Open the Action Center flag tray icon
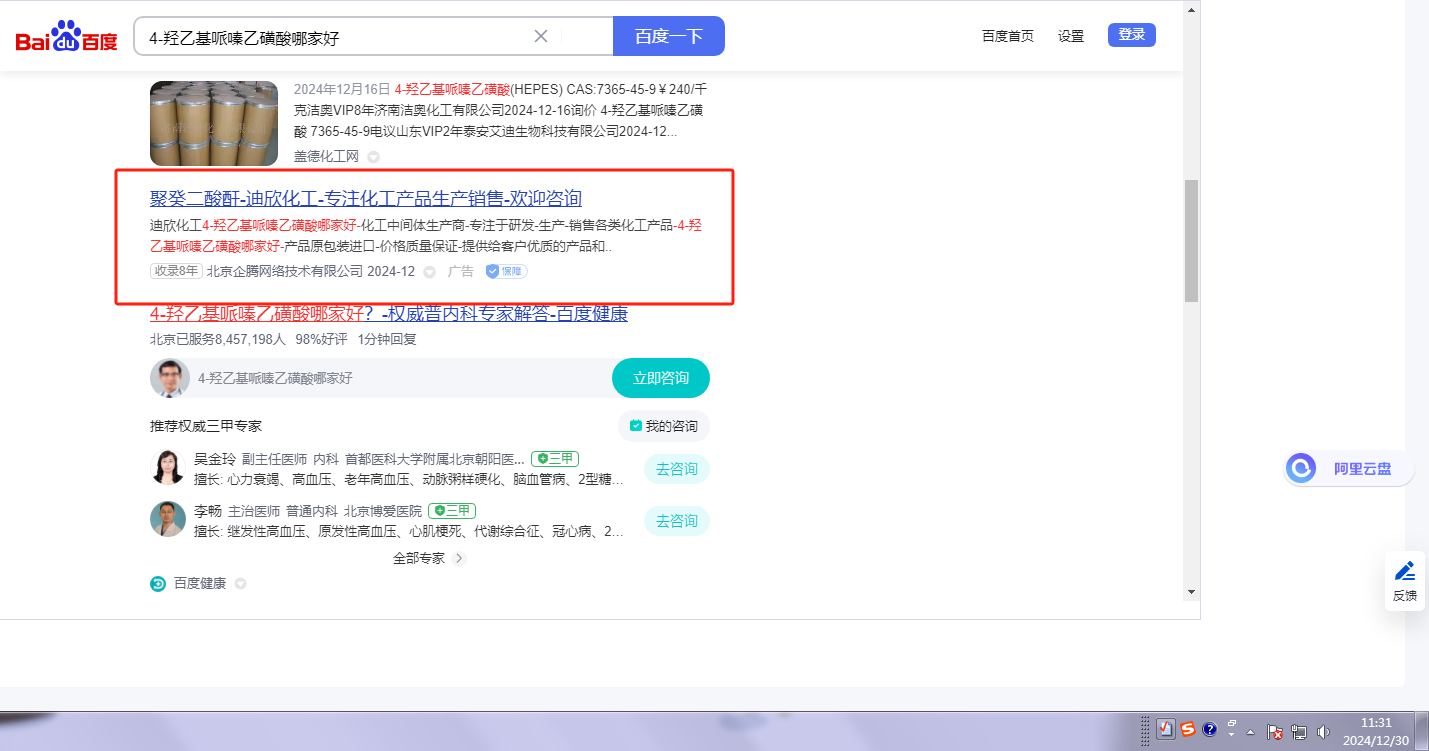 (1275, 731)
